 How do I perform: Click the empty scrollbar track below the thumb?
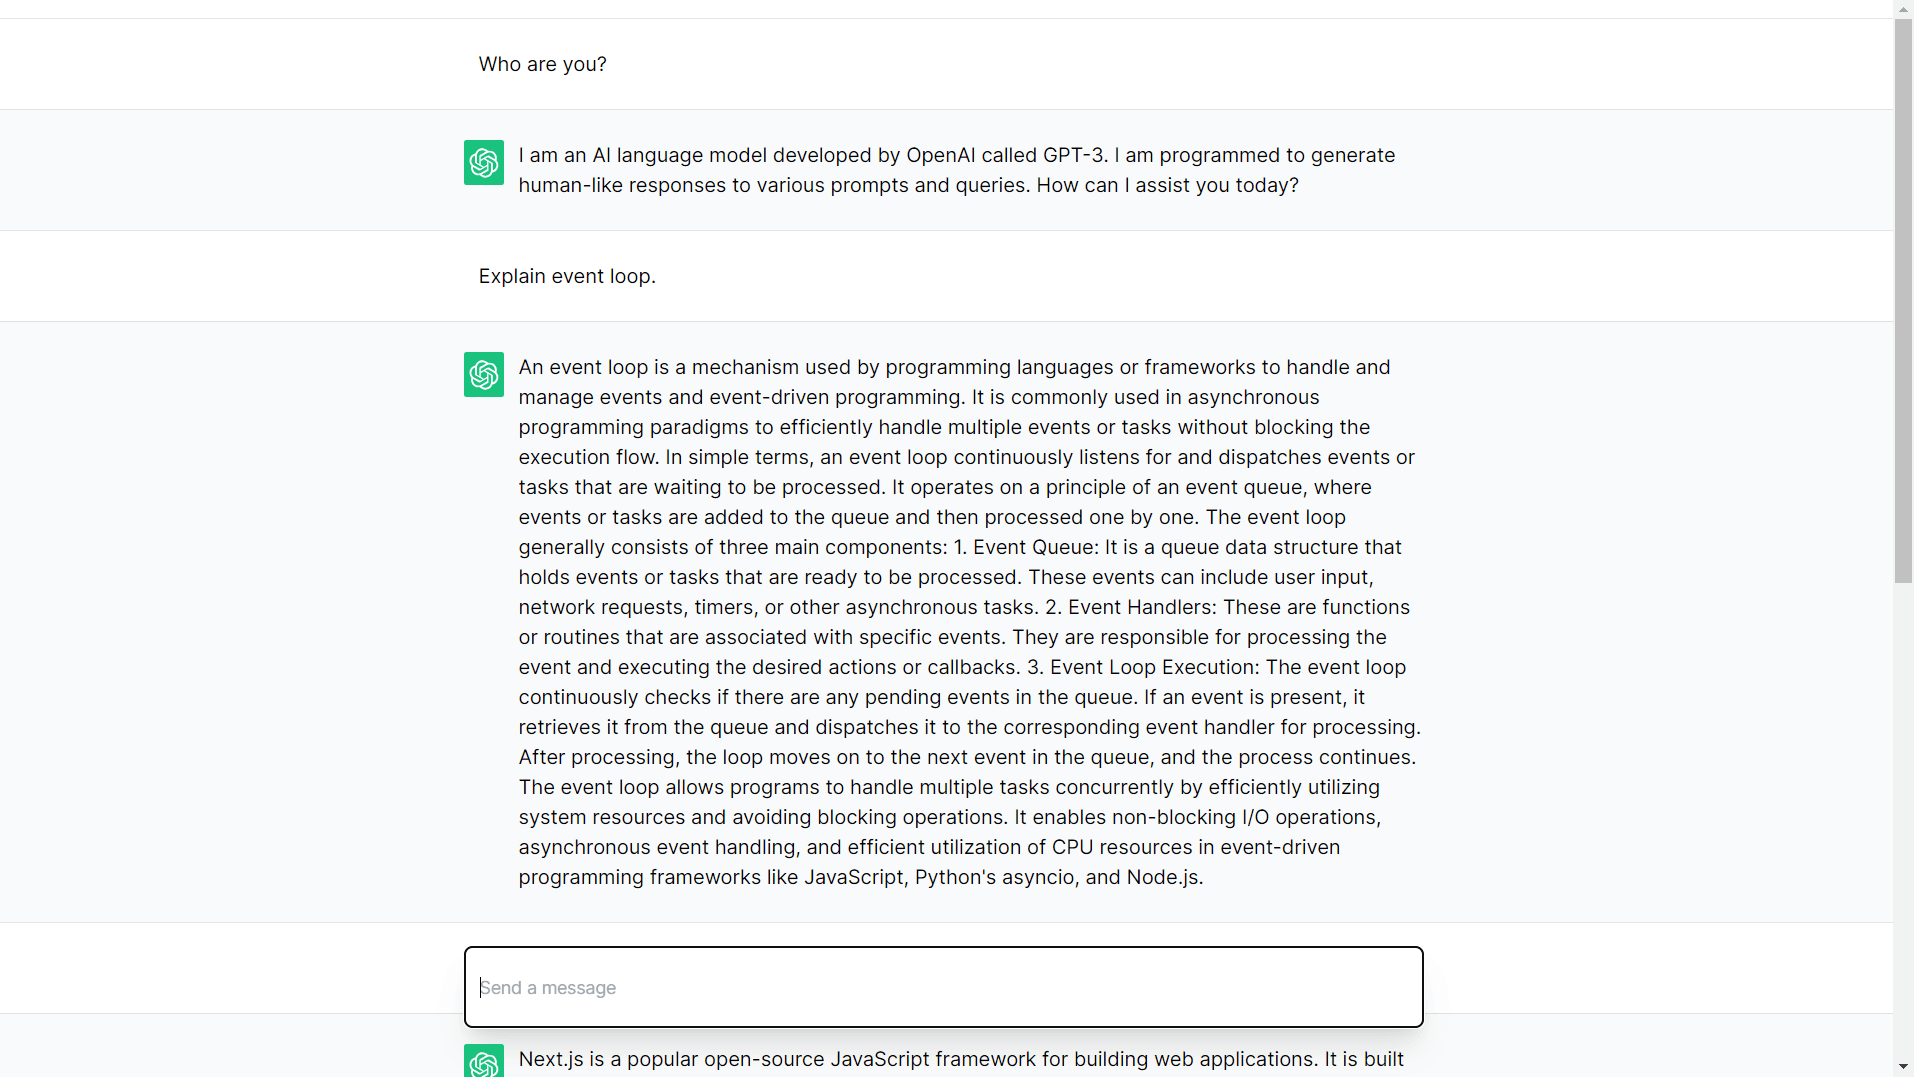point(1903,820)
